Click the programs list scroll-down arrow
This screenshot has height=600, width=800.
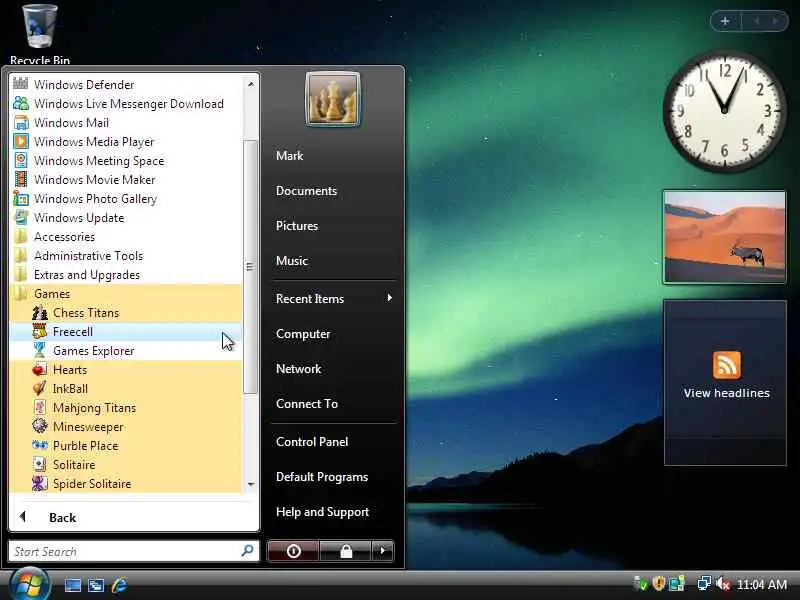[251, 484]
